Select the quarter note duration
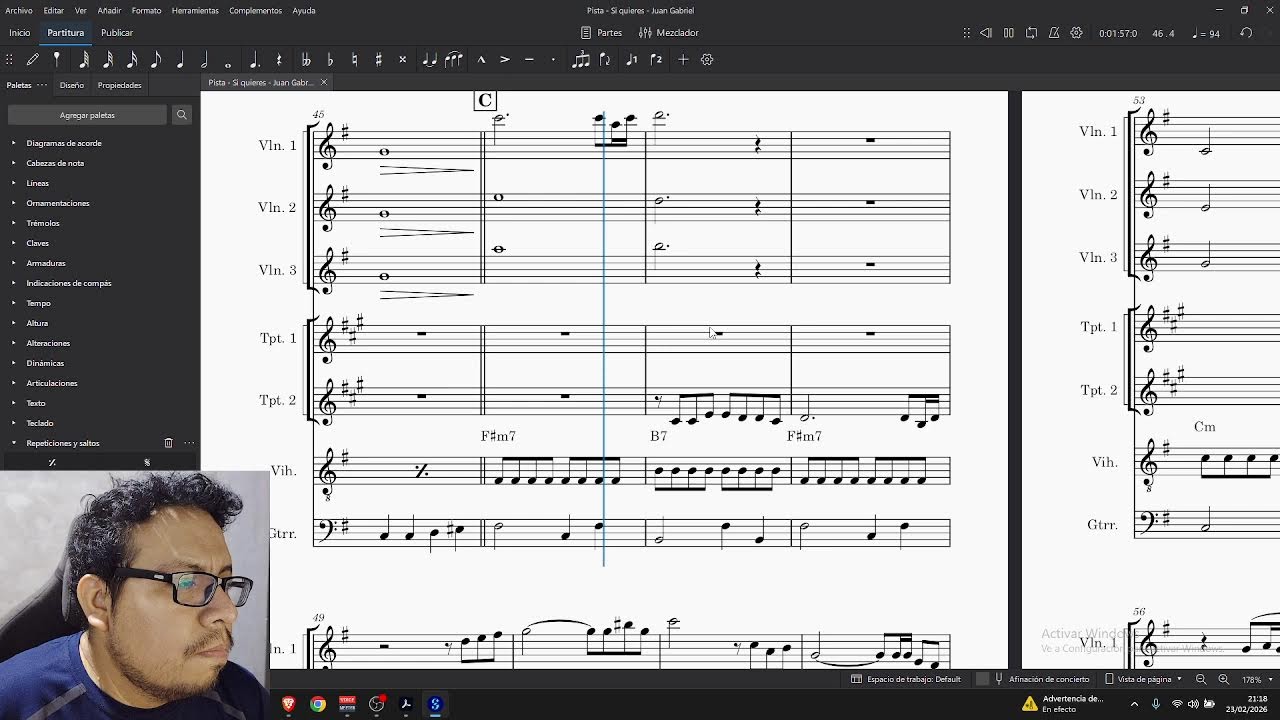The width and height of the screenshot is (1280, 720). click(180, 60)
